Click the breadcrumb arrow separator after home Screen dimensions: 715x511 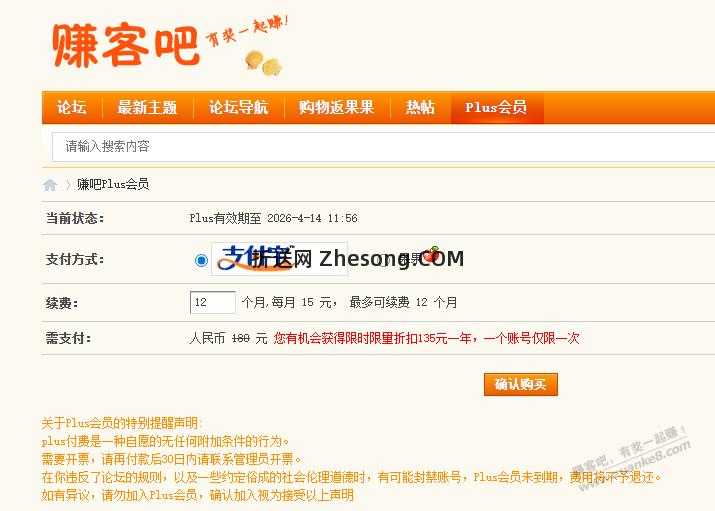coord(68,185)
